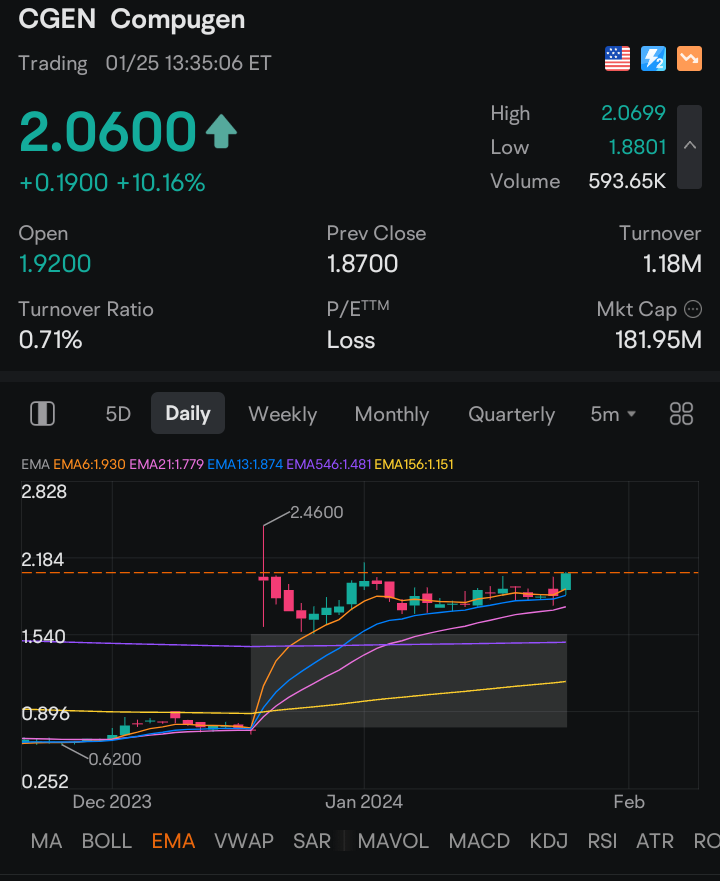
Task: Tap the 2.4600 high marker label
Action: [x=316, y=512]
